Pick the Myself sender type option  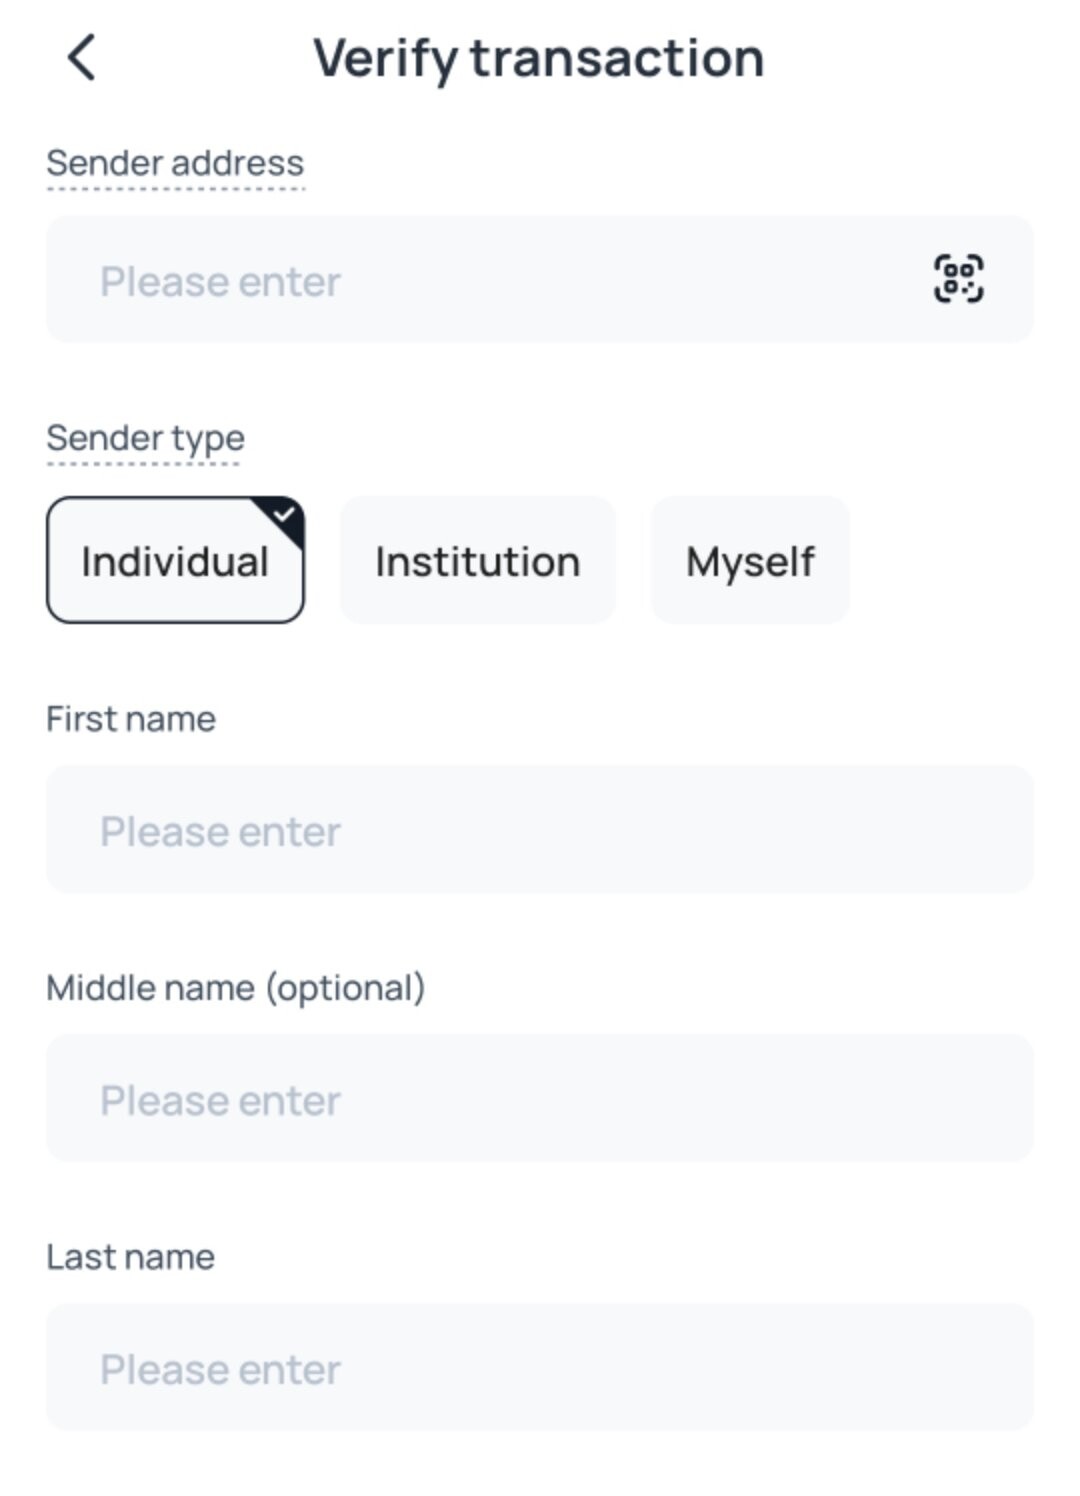[750, 560]
